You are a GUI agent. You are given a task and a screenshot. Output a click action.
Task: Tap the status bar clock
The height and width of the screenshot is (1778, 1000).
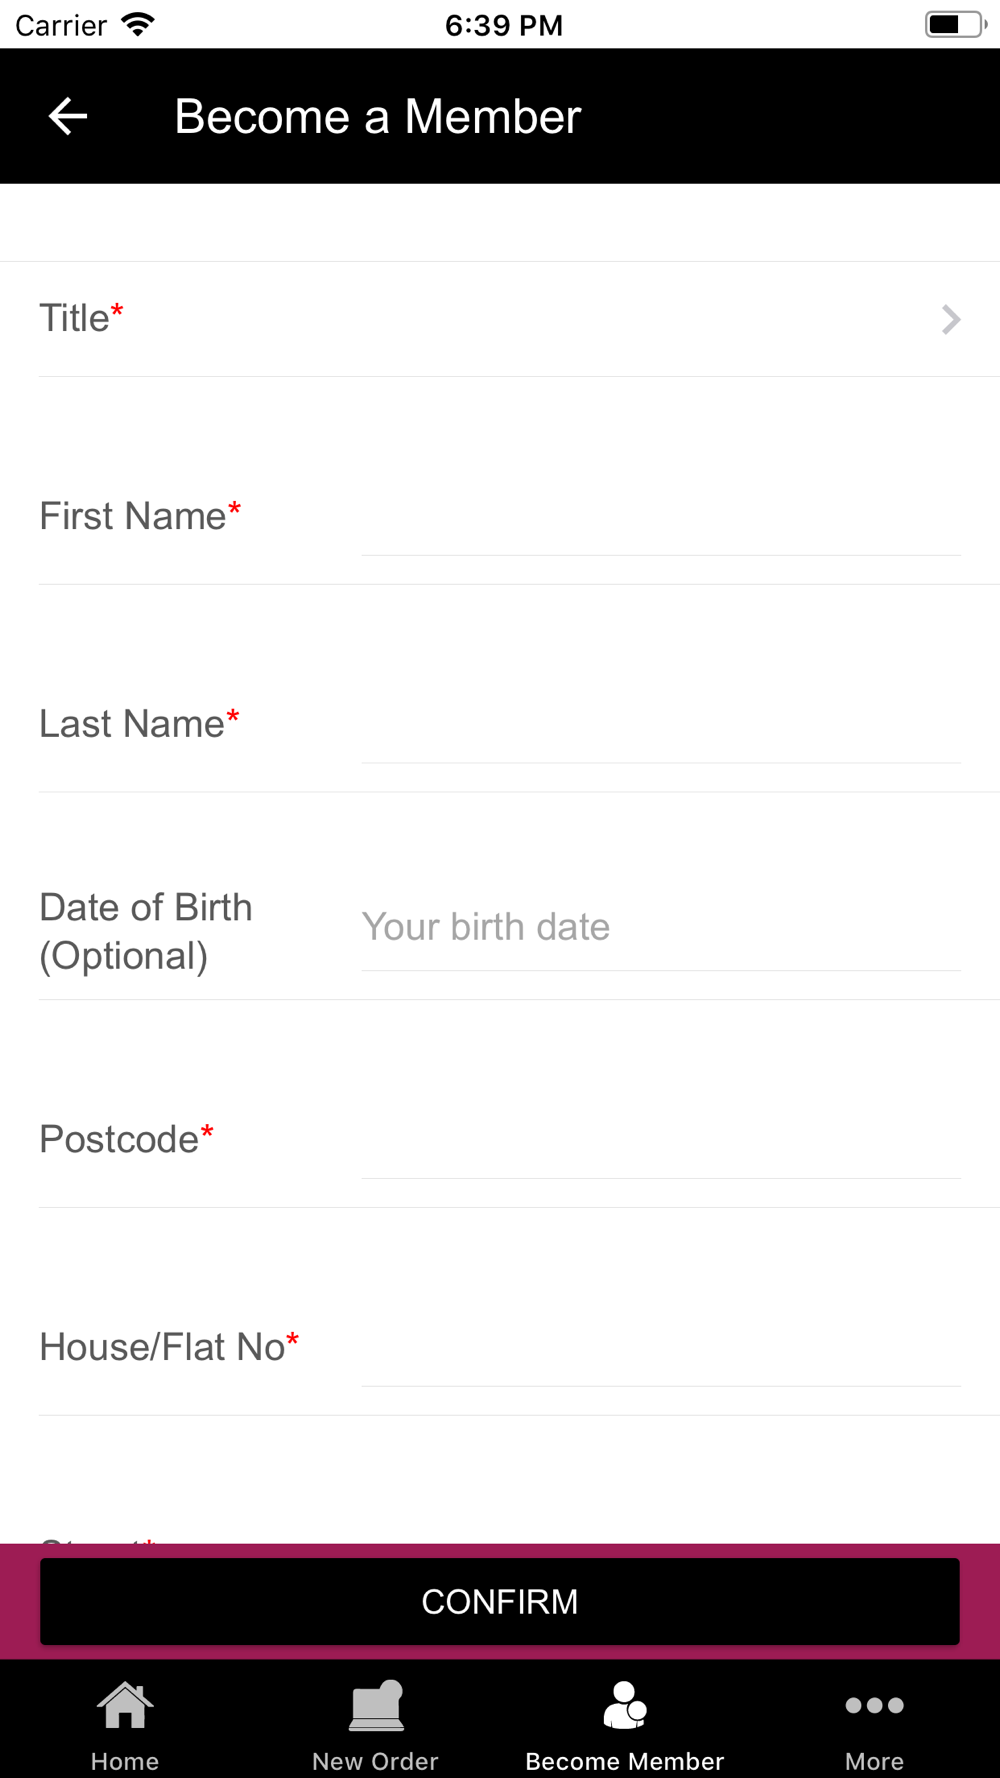[504, 25]
